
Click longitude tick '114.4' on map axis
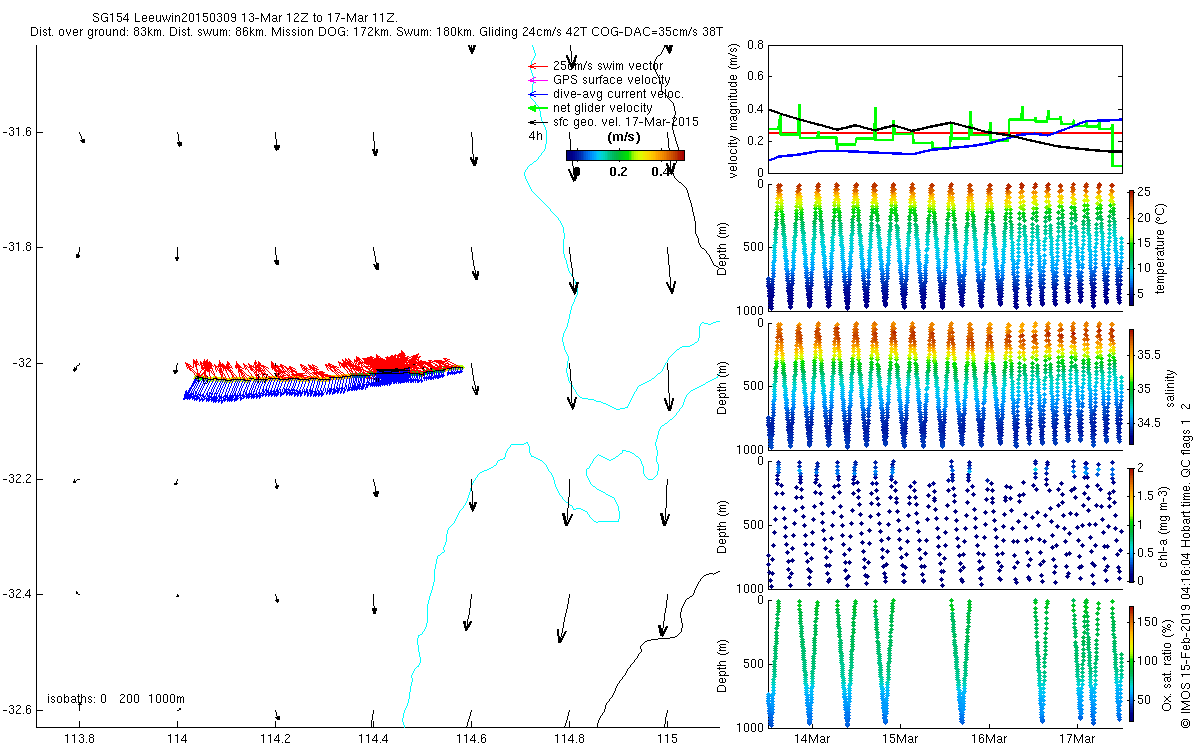click(x=373, y=739)
